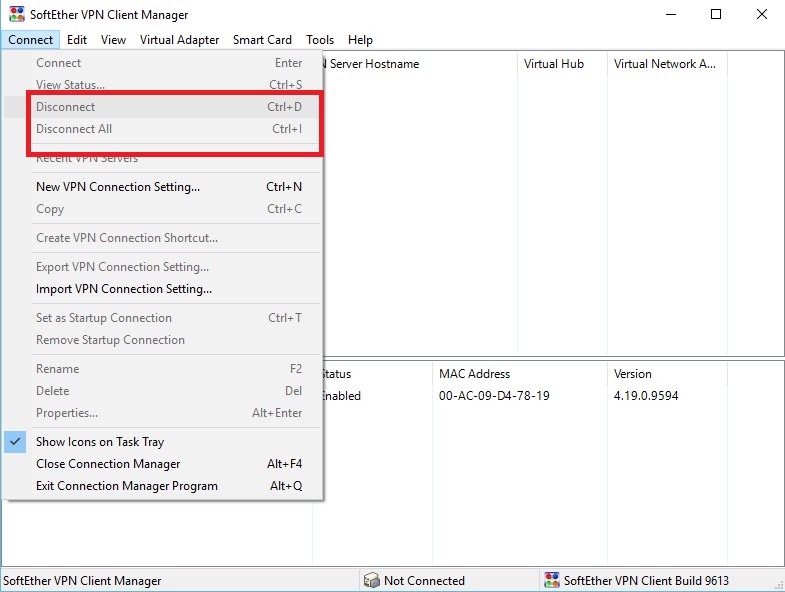The width and height of the screenshot is (785, 592).
Task: Click the Not Connected status icon
Action: point(371,580)
